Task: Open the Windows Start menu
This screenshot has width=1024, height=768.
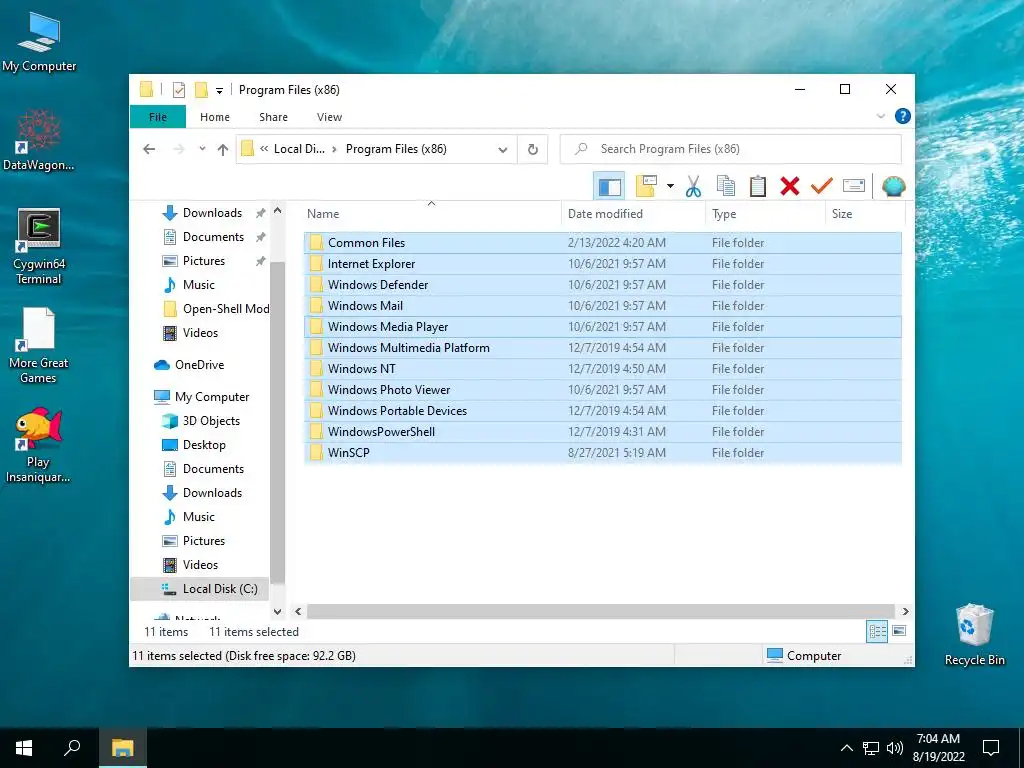Action: point(24,748)
